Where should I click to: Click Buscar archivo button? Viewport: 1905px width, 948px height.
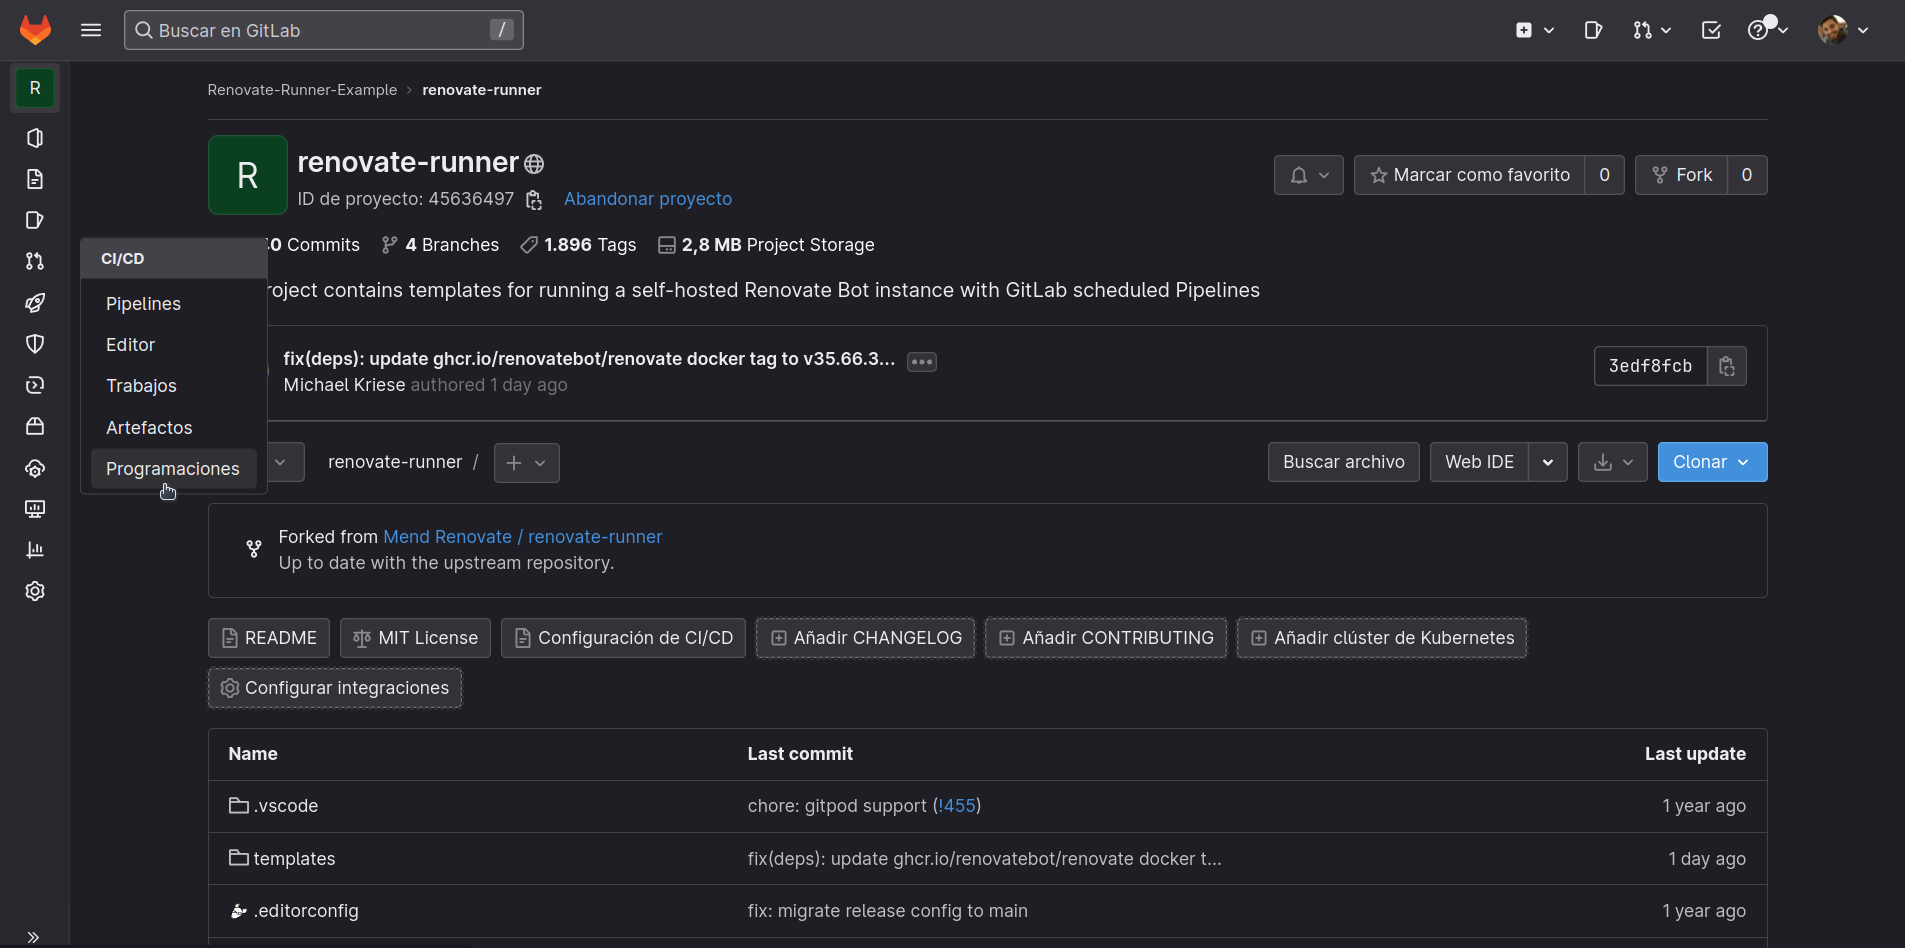1343,462
